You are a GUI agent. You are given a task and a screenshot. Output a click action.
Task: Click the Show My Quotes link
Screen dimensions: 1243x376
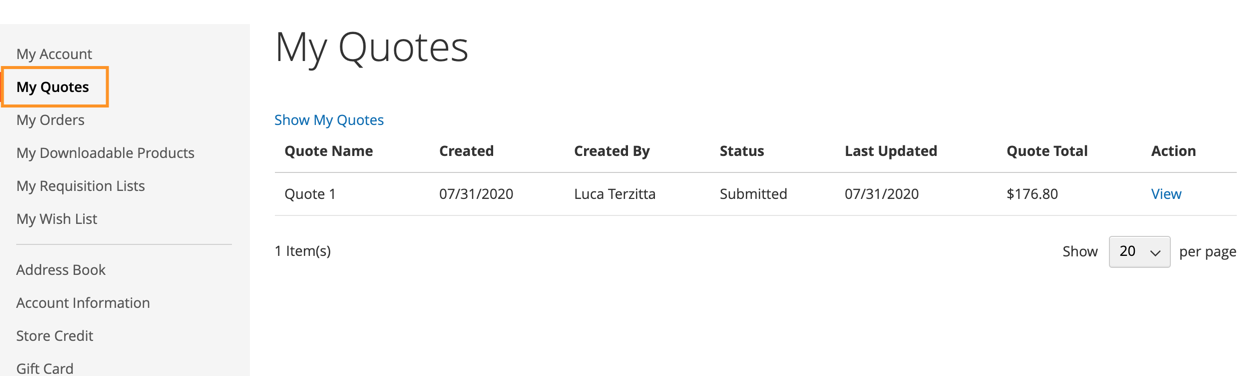[x=329, y=120]
